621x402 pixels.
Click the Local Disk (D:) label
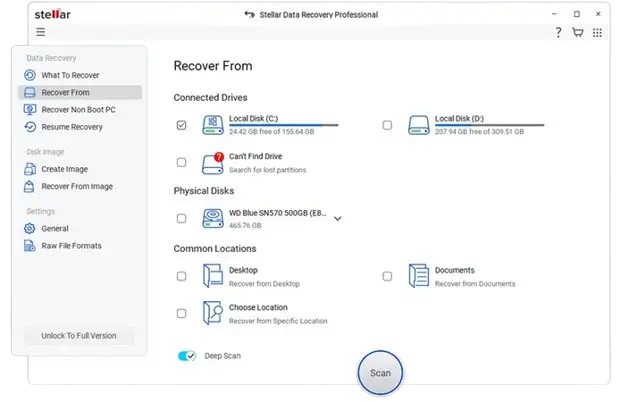[459, 118]
